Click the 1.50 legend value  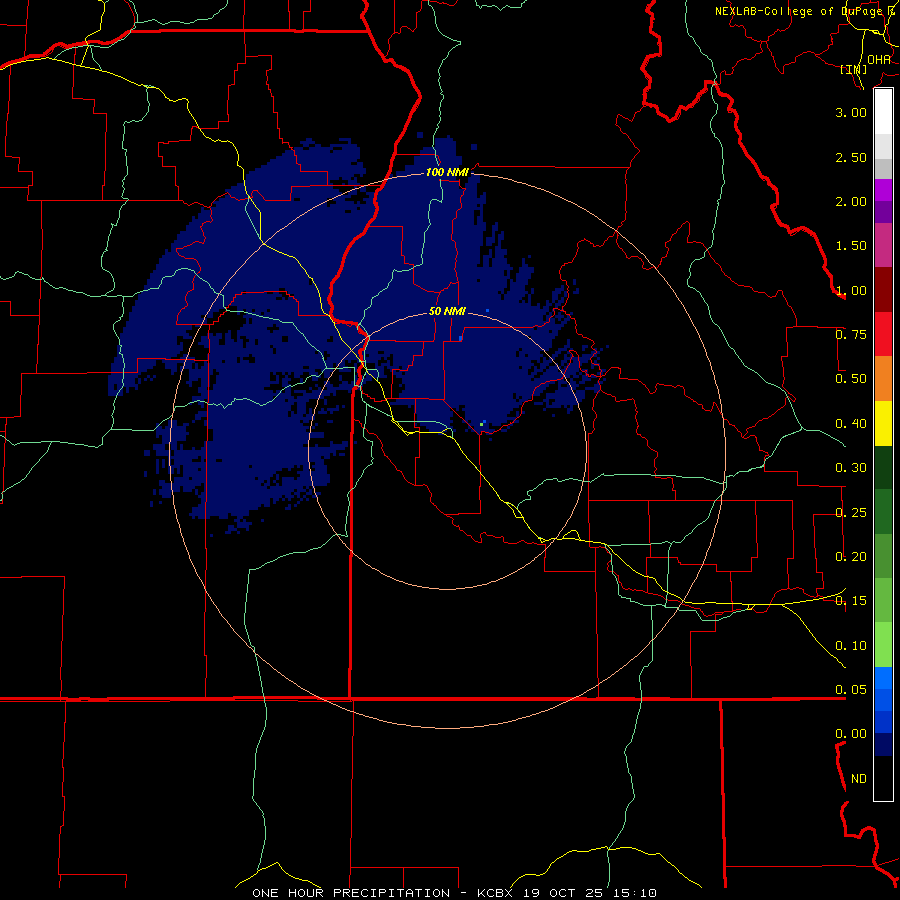(851, 246)
